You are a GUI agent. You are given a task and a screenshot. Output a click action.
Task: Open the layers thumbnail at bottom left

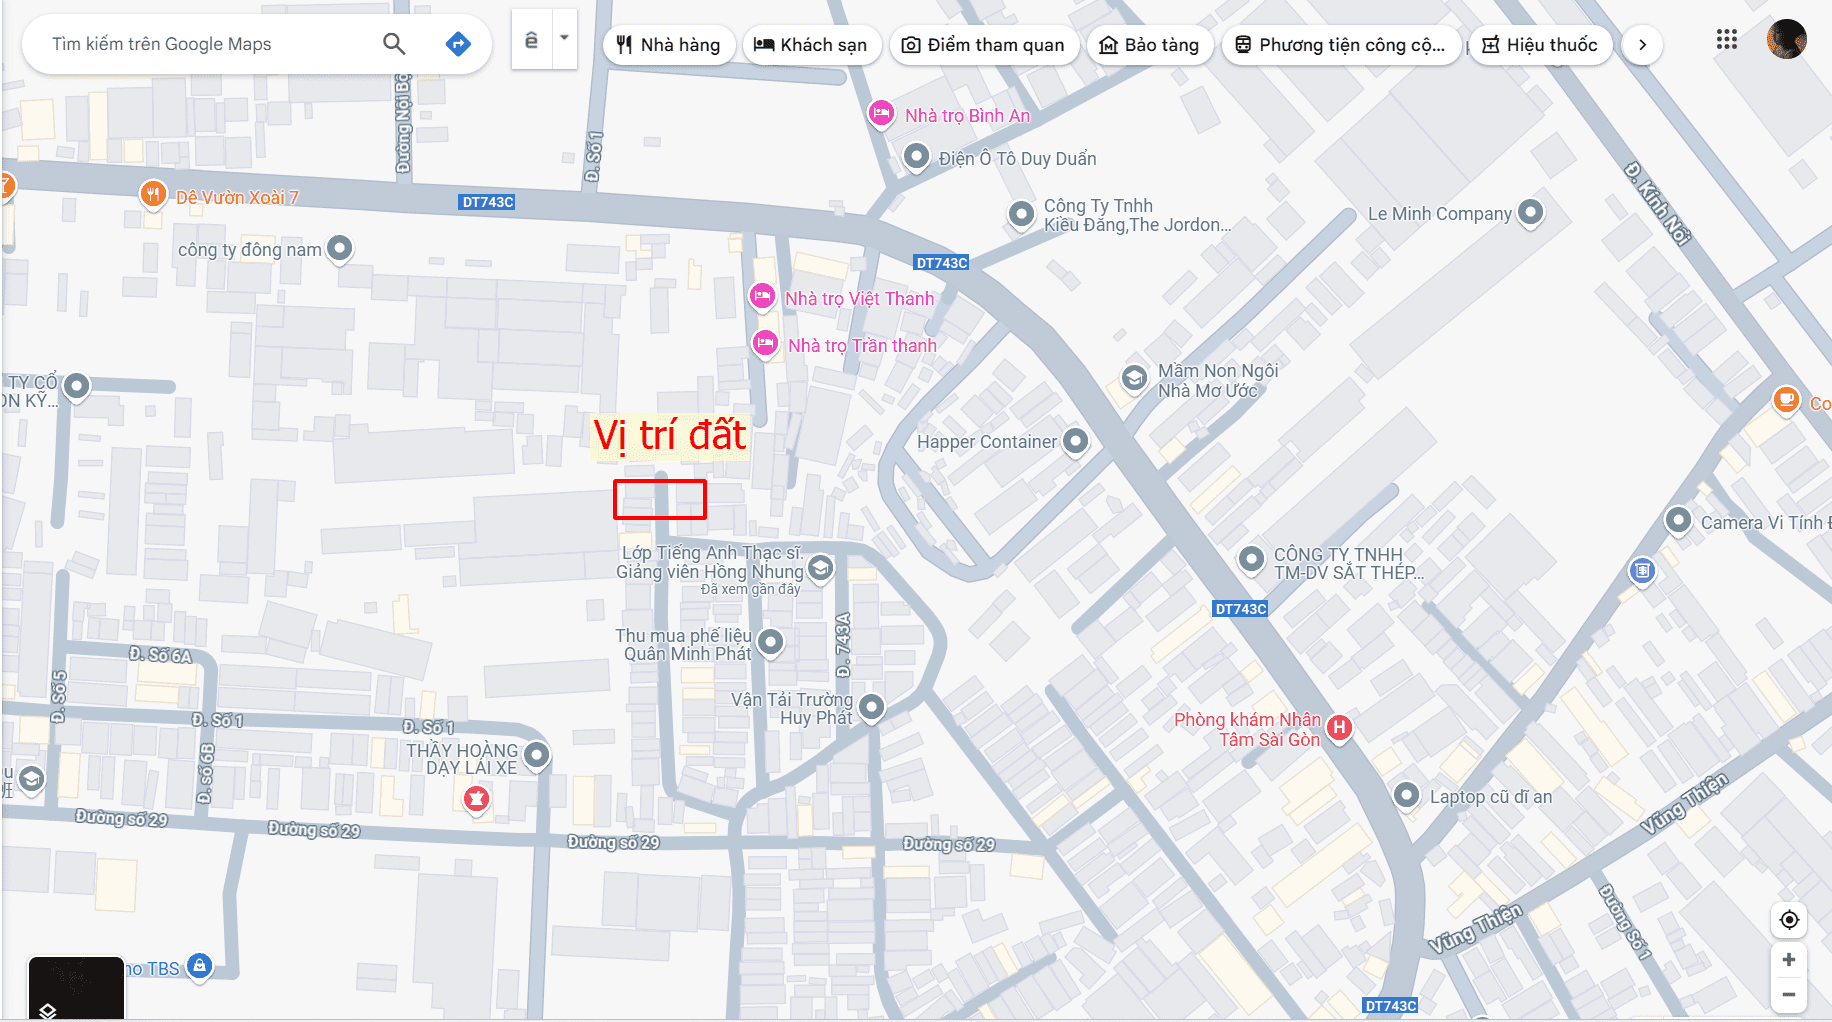point(76,988)
